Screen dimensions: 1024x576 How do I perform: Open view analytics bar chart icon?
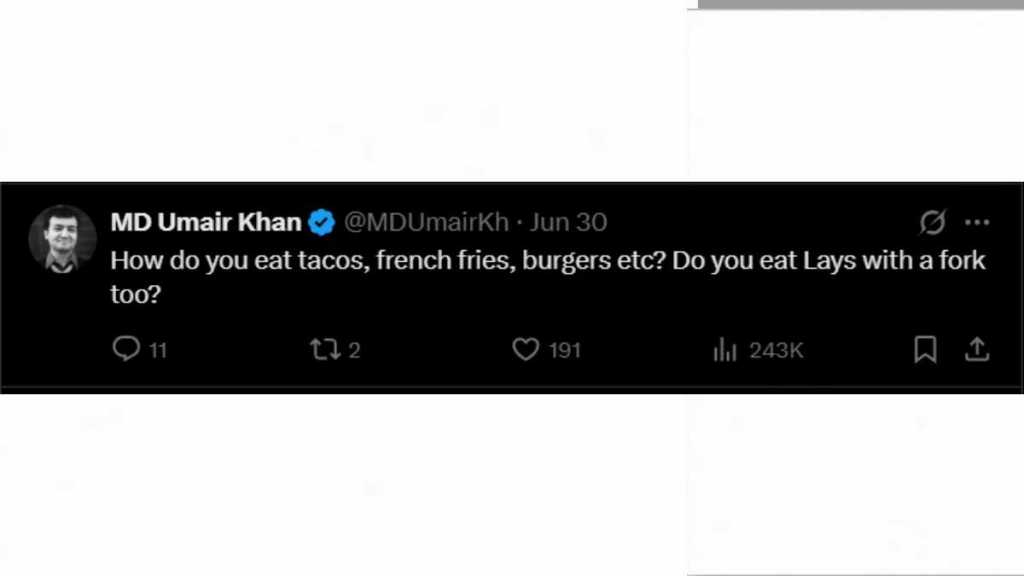(725, 350)
